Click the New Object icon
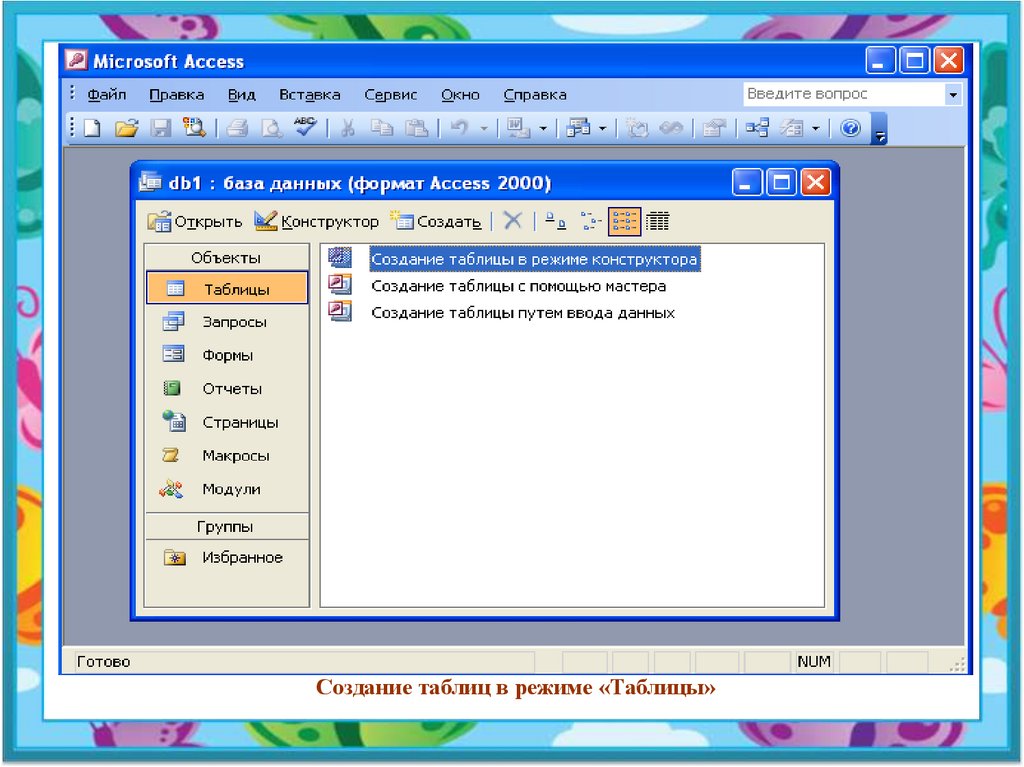Viewport: 1024px width, 767px height. coord(792,127)
